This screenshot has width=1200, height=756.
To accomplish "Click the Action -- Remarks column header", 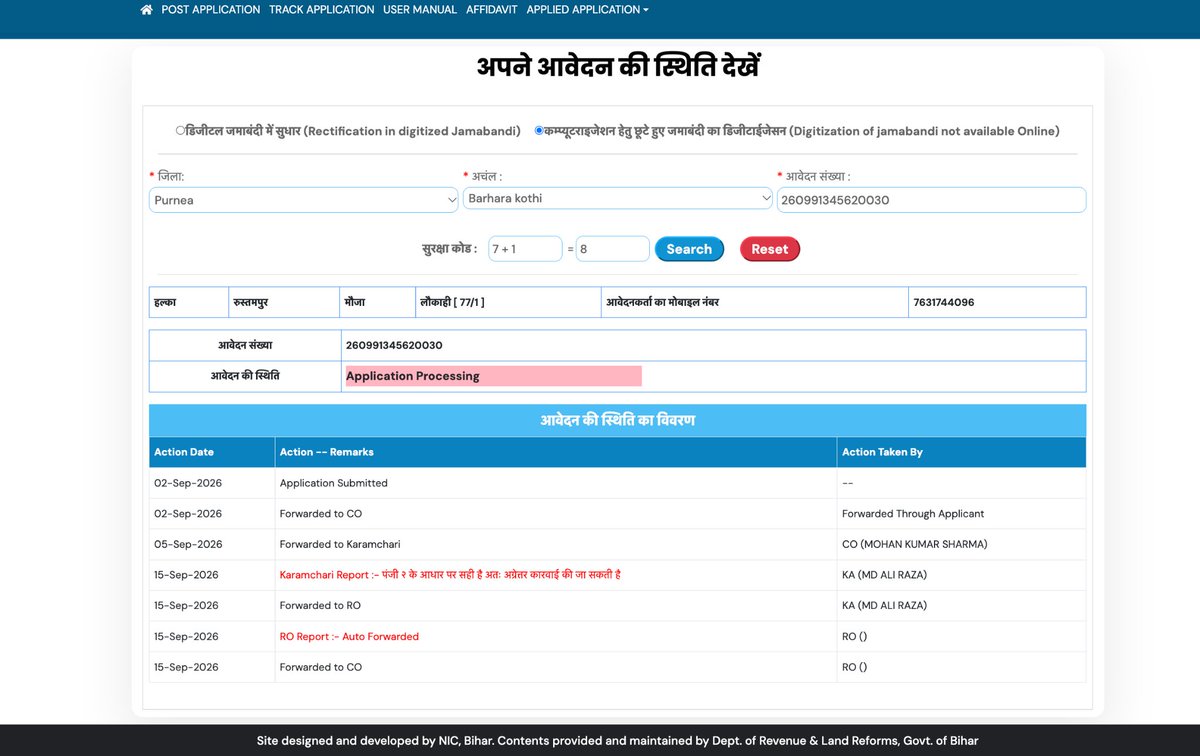I will (x=556, y=452).
